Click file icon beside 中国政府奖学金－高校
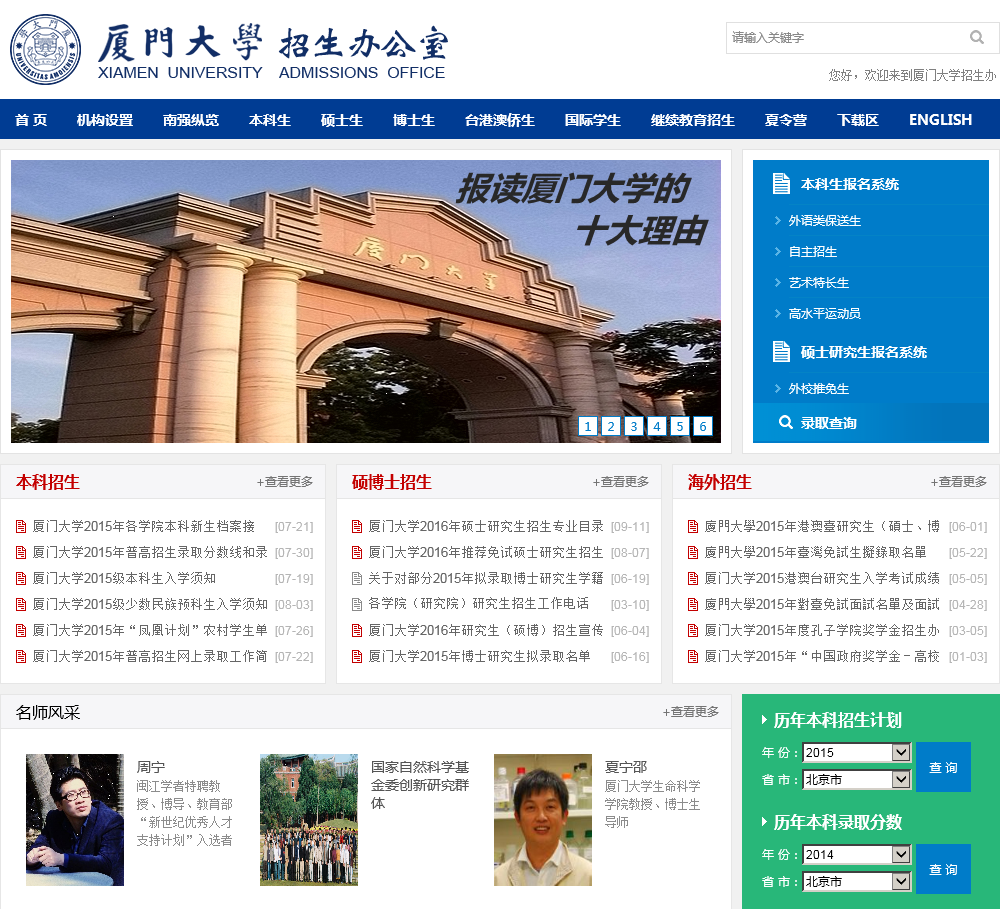 pyautogui.click(x=693, y=656)
